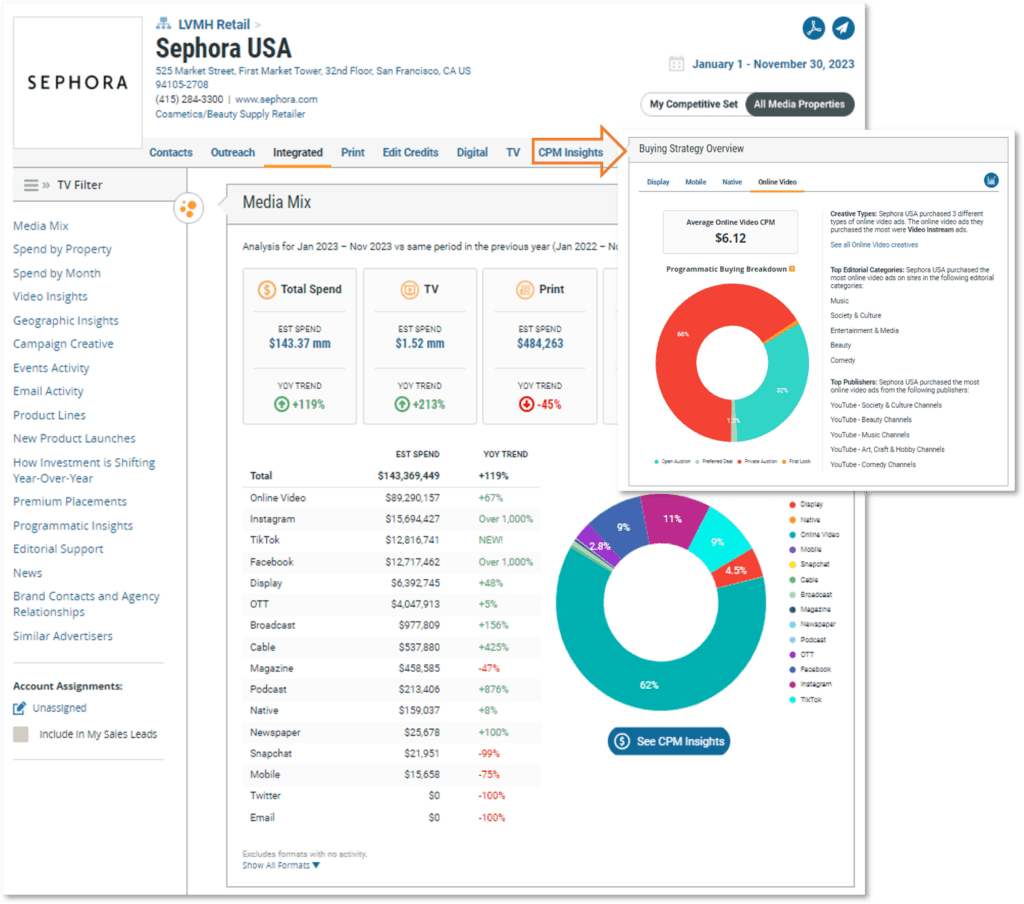Open Campaign Creative in sidebar
This screenshot has height=904, width=1024.
[x=63, y=344]
